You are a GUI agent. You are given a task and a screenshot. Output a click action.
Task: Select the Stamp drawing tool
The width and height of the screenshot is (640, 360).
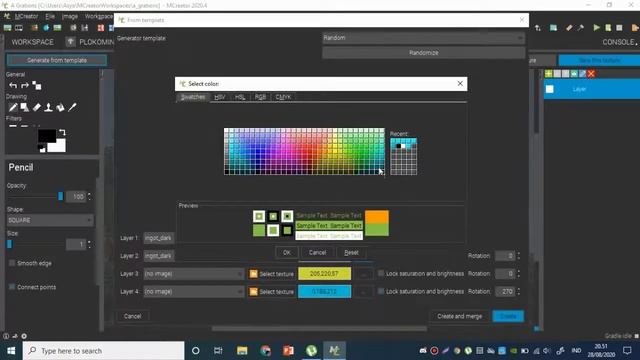tap(48, 107)
